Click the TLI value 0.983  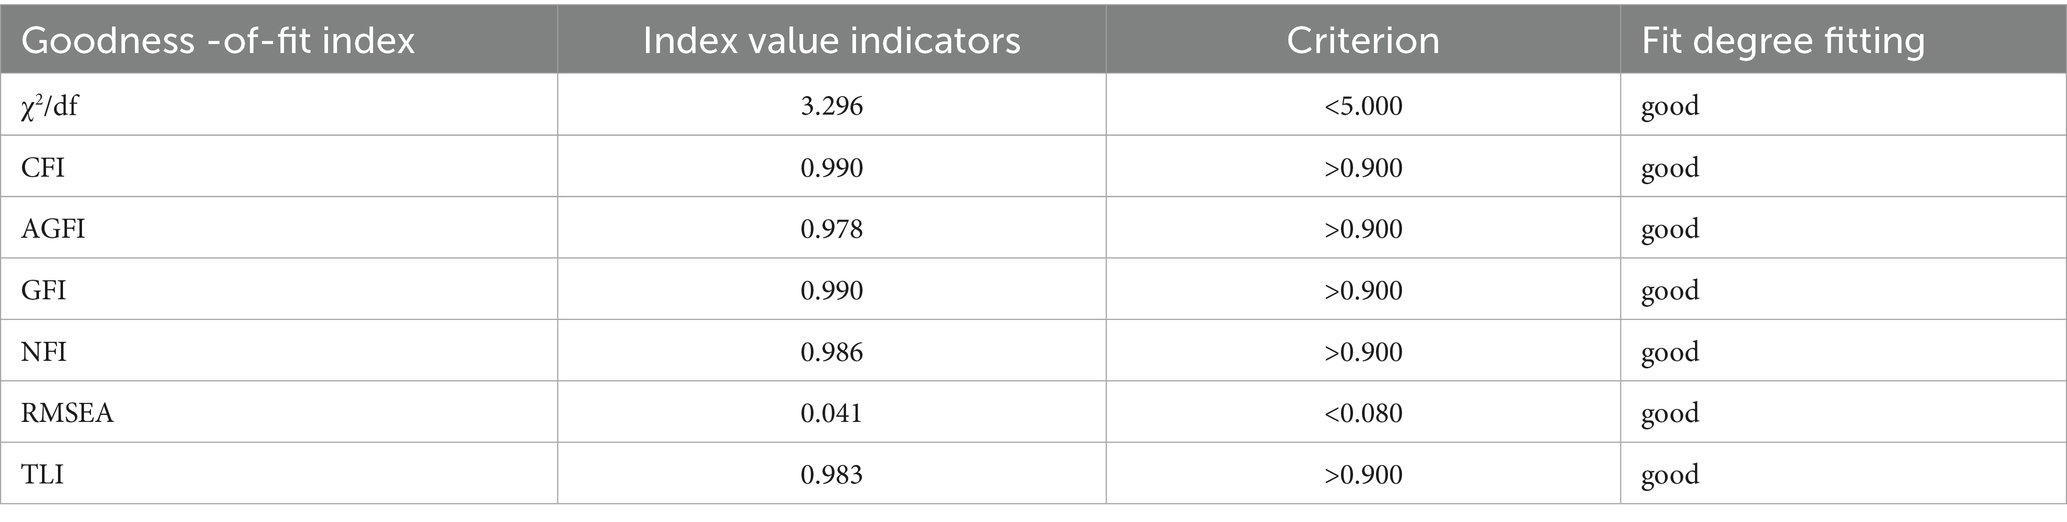point(831,474)
